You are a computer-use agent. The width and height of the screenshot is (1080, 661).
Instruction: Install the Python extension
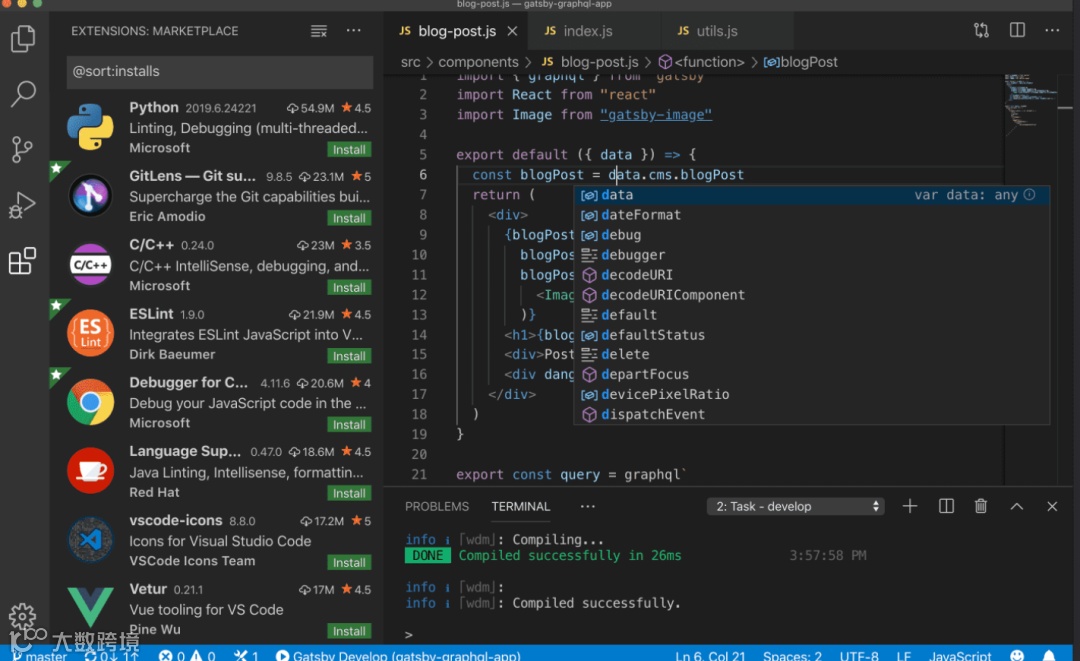(x=349, y=149)
